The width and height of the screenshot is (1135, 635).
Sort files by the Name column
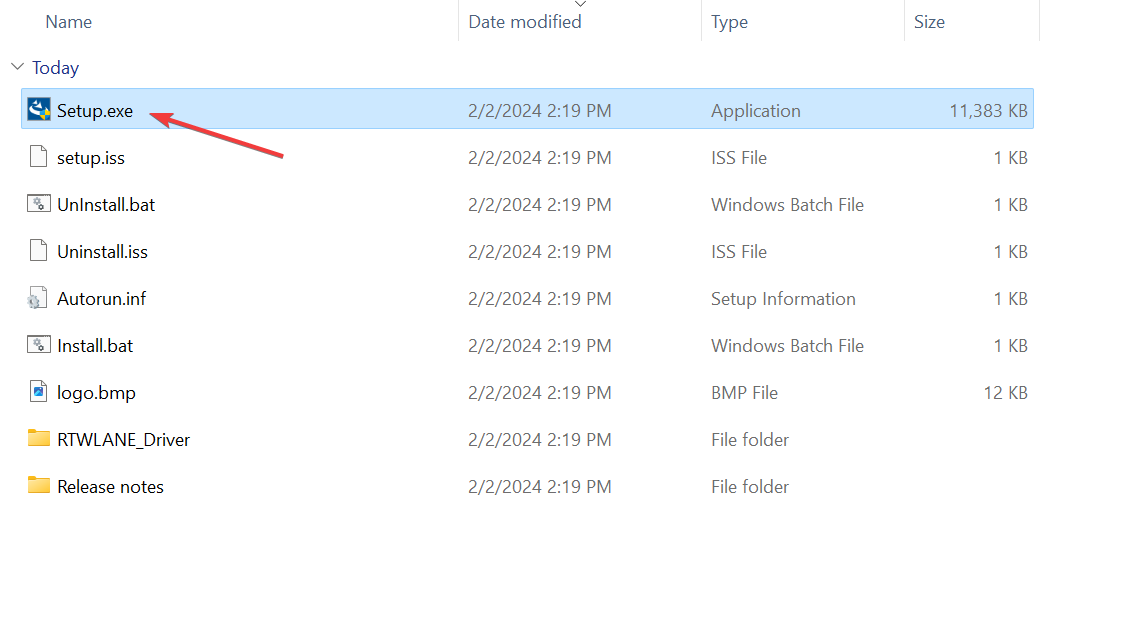(68, 21)
